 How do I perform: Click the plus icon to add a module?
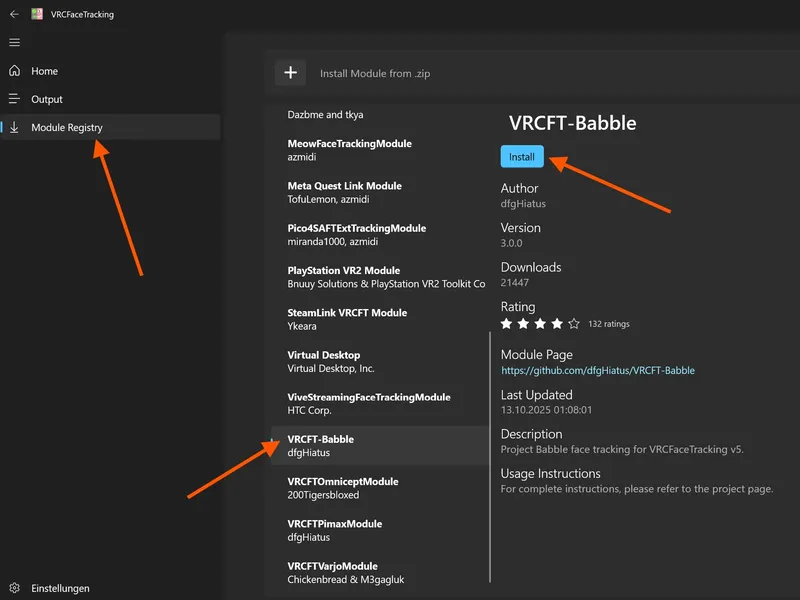[290, 72]
